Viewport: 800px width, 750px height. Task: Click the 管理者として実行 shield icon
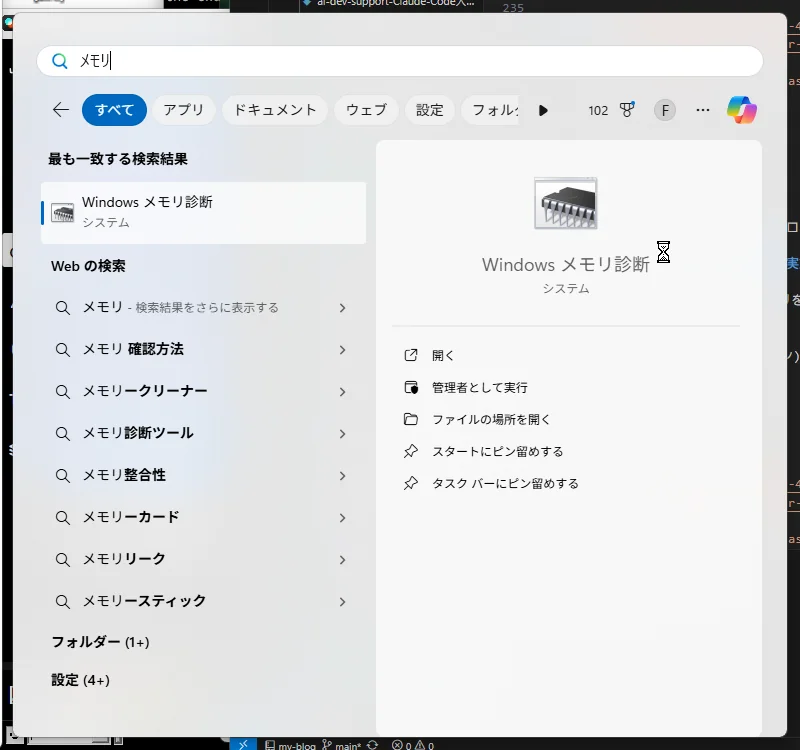pyautogui.click(x=410, y=387)
